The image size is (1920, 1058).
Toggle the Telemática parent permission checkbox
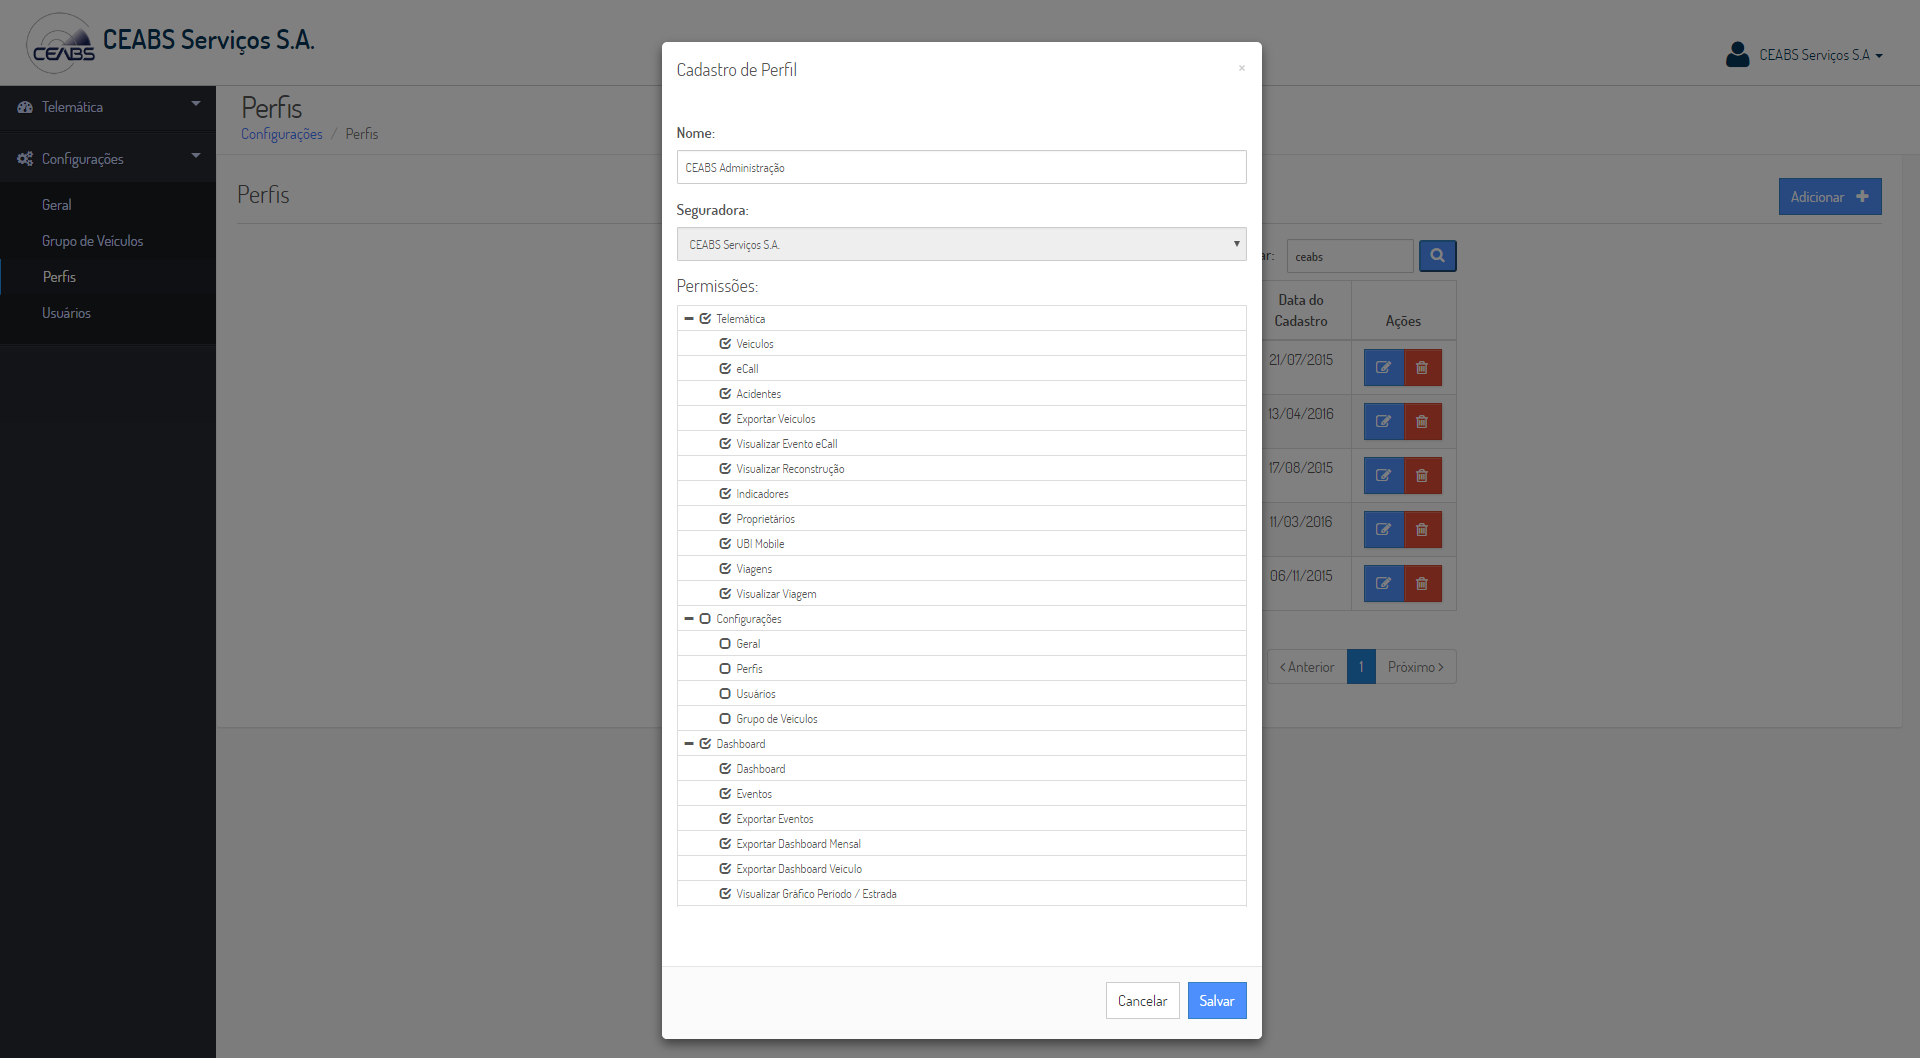tap(705, 318)
